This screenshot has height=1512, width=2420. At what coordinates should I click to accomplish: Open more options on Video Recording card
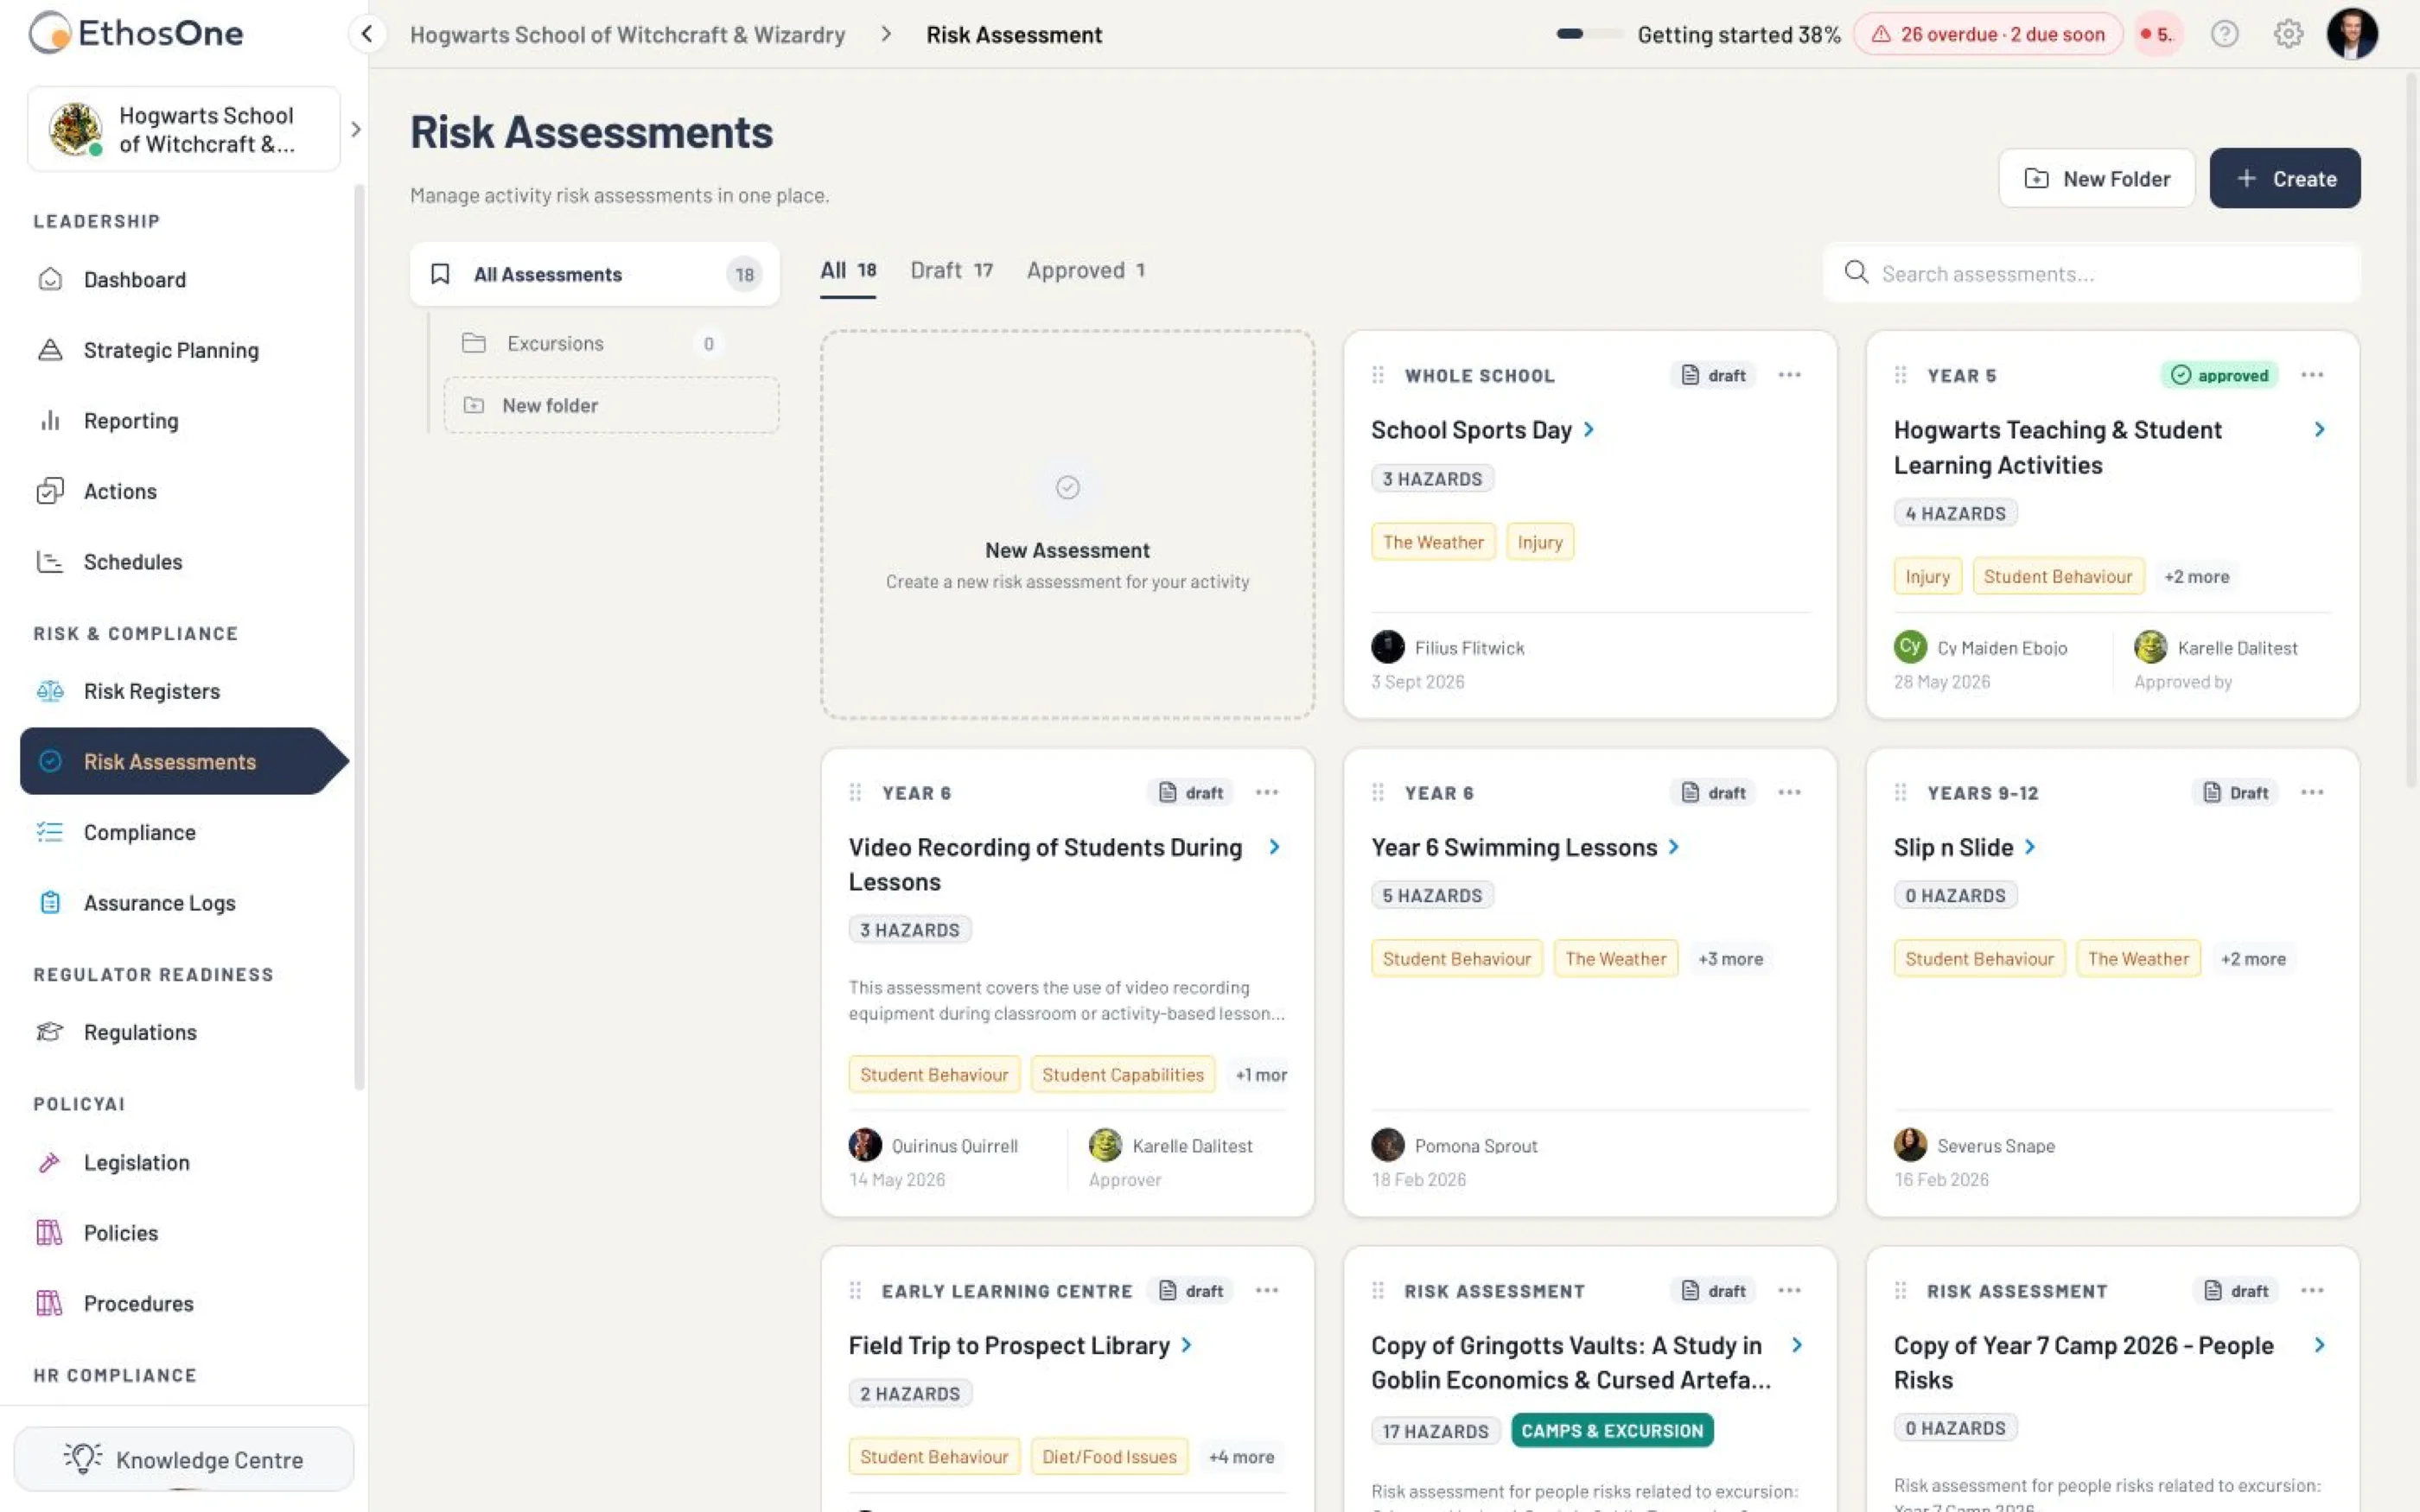1266,792
